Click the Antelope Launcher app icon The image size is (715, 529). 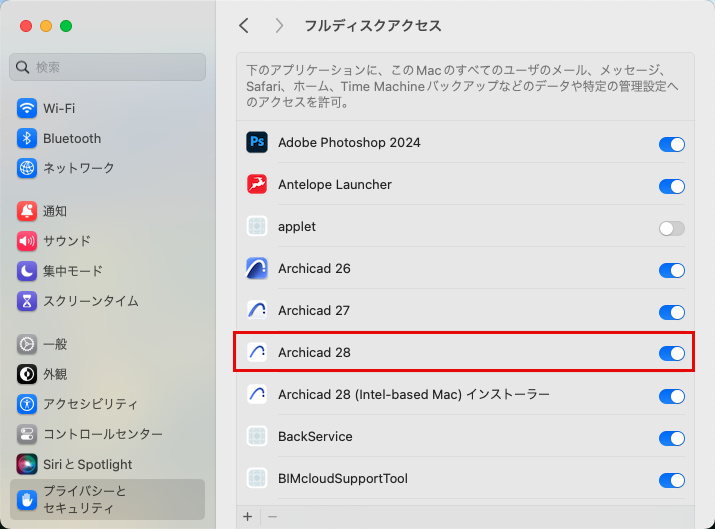click(257, 184)
